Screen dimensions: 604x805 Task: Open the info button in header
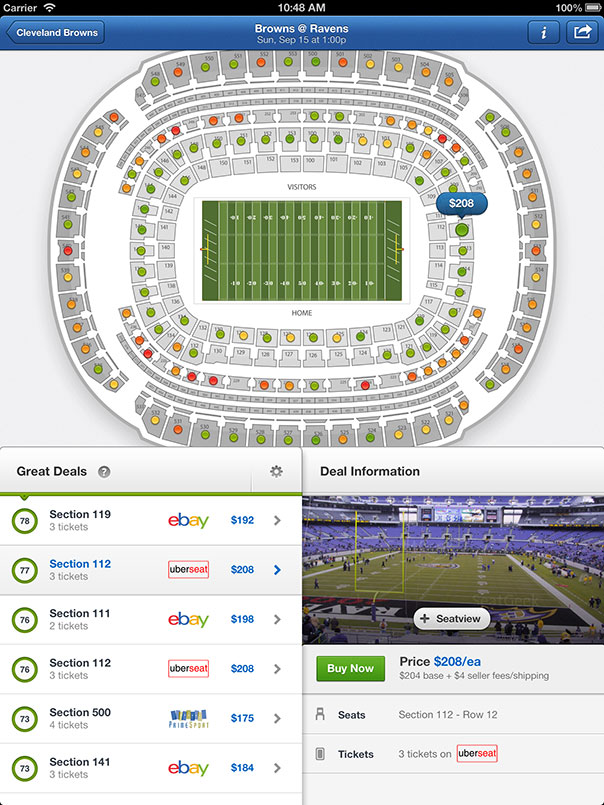[543, 32]
